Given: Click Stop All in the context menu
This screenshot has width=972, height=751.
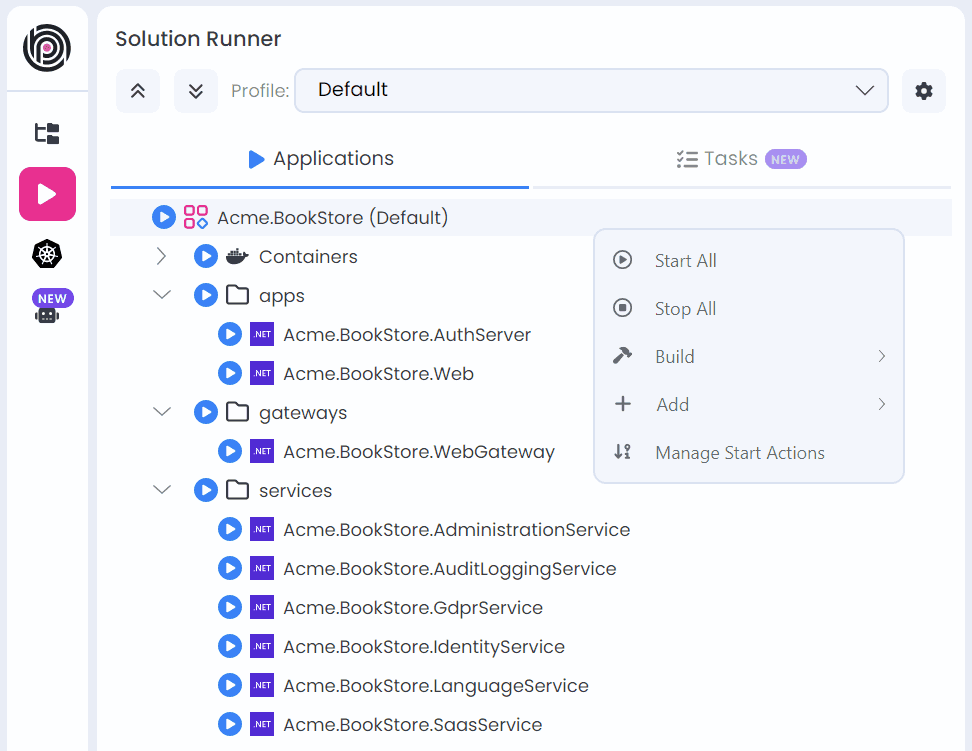Looking at the screenshot, I should (684, 308).
